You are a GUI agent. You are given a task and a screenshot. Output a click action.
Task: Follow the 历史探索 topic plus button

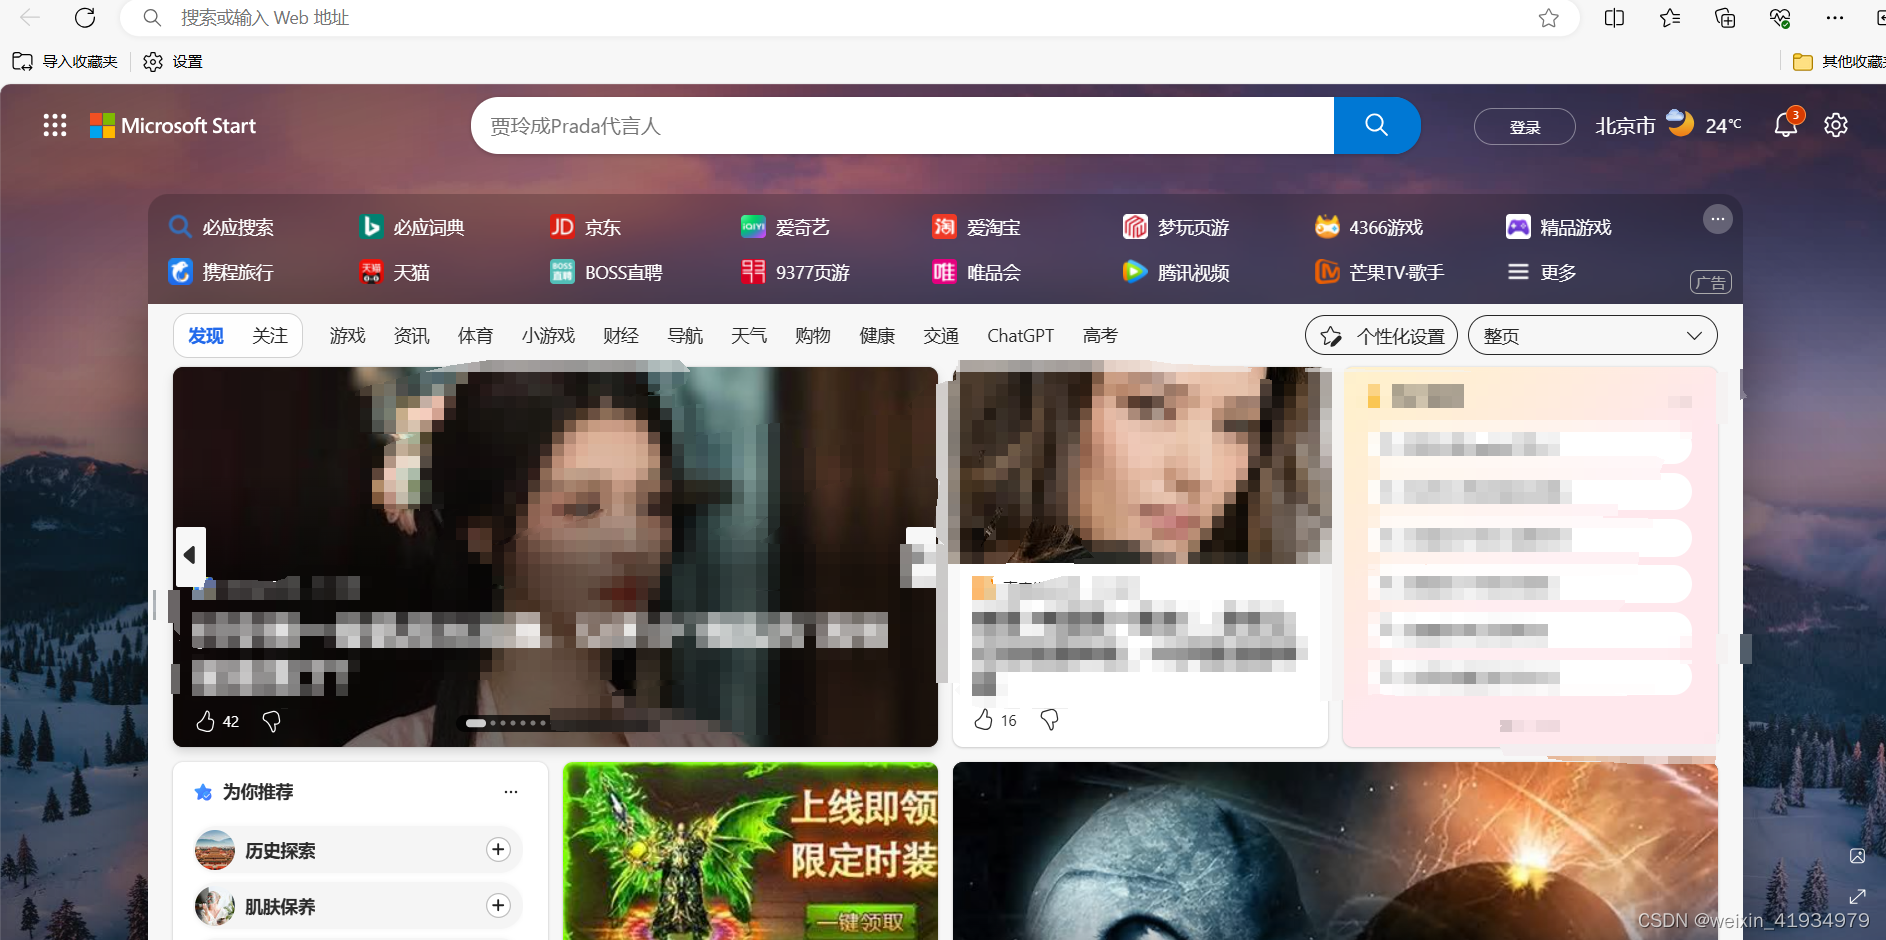tap(498, 850)
